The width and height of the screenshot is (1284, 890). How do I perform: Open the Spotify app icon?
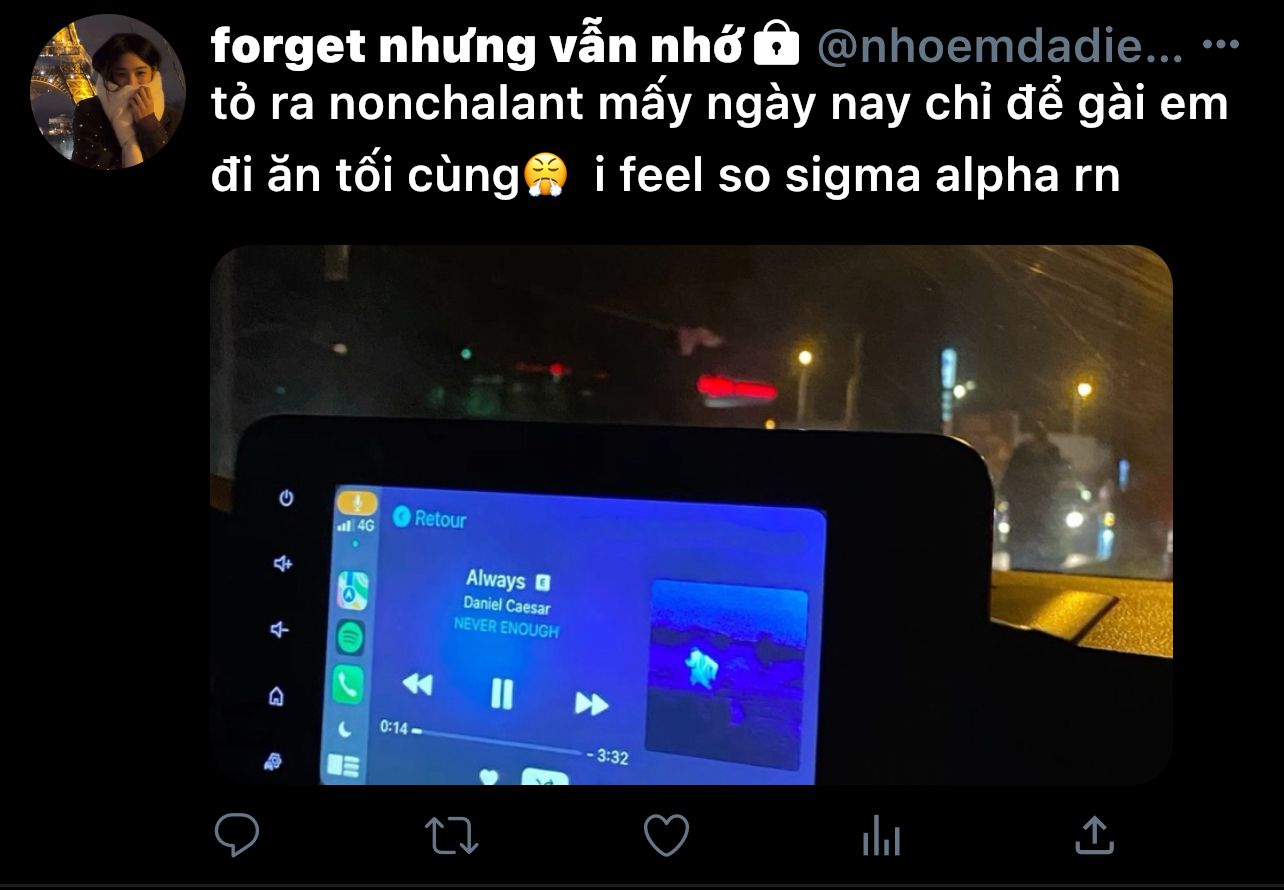[350, 636]
